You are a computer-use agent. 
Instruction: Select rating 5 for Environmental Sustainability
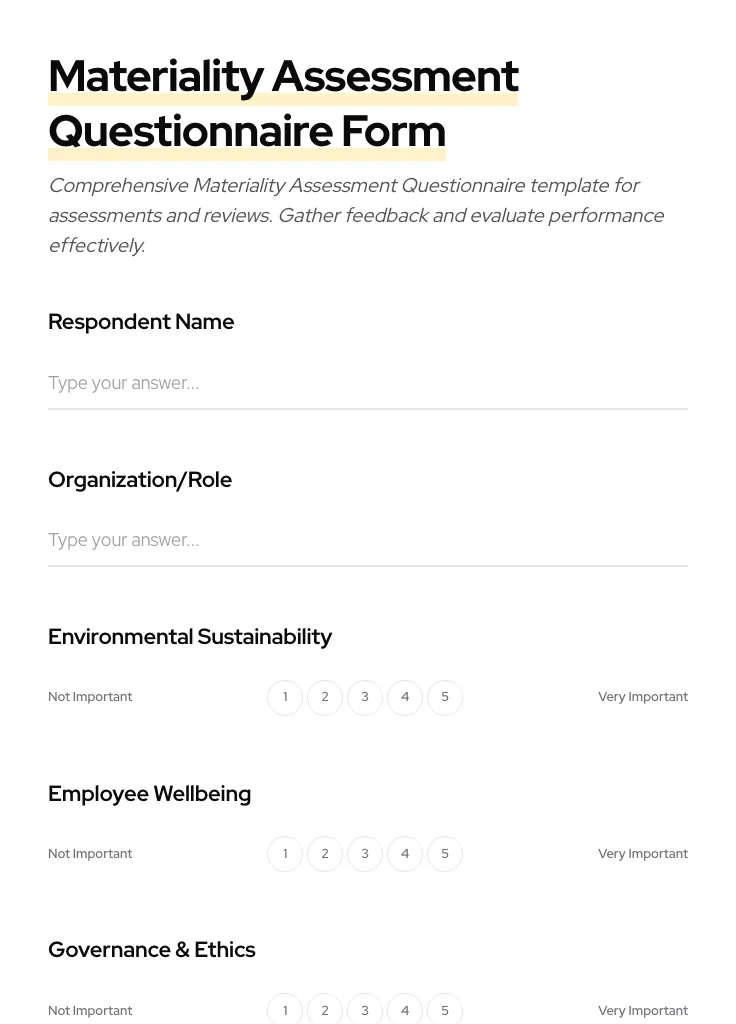[x=445, y=697]
